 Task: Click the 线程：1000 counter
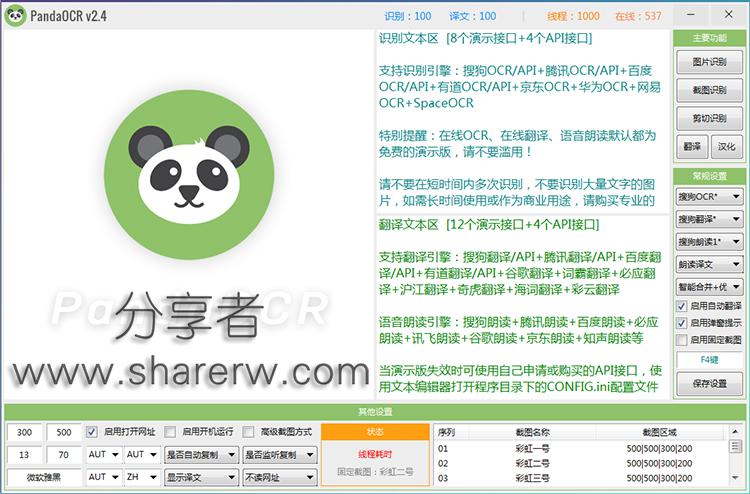tap(574, 16)
